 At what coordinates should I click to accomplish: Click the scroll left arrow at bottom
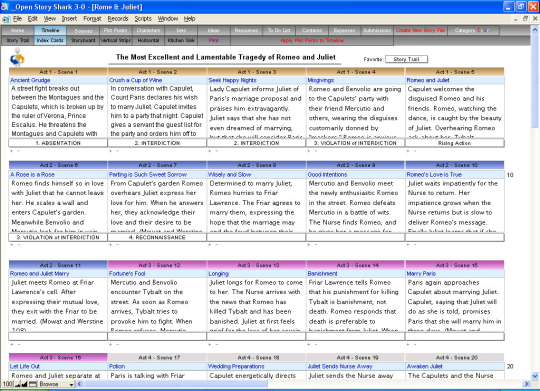pyautogui.click(x=80, y=384)
